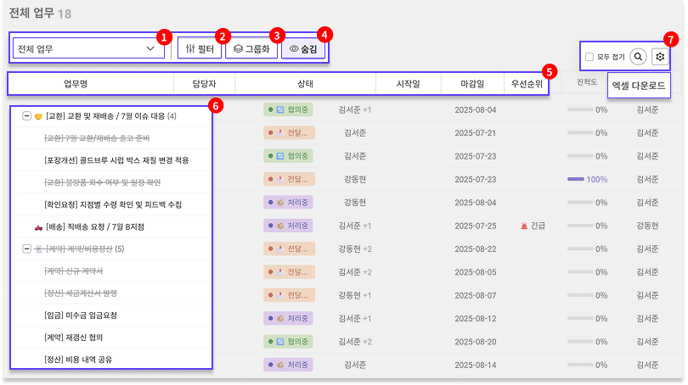
Task: Open struck-through task [계약] 신규 계약서
Action: click(x=73, y=271)
